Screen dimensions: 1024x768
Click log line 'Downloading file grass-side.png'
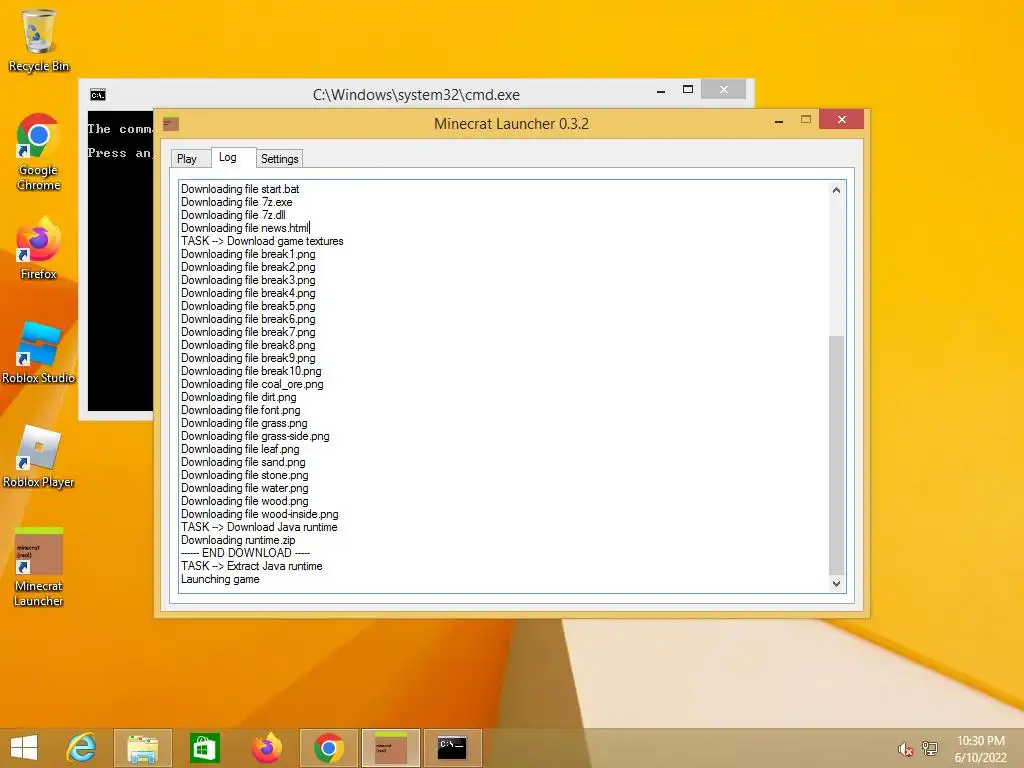tap(255, 436)
